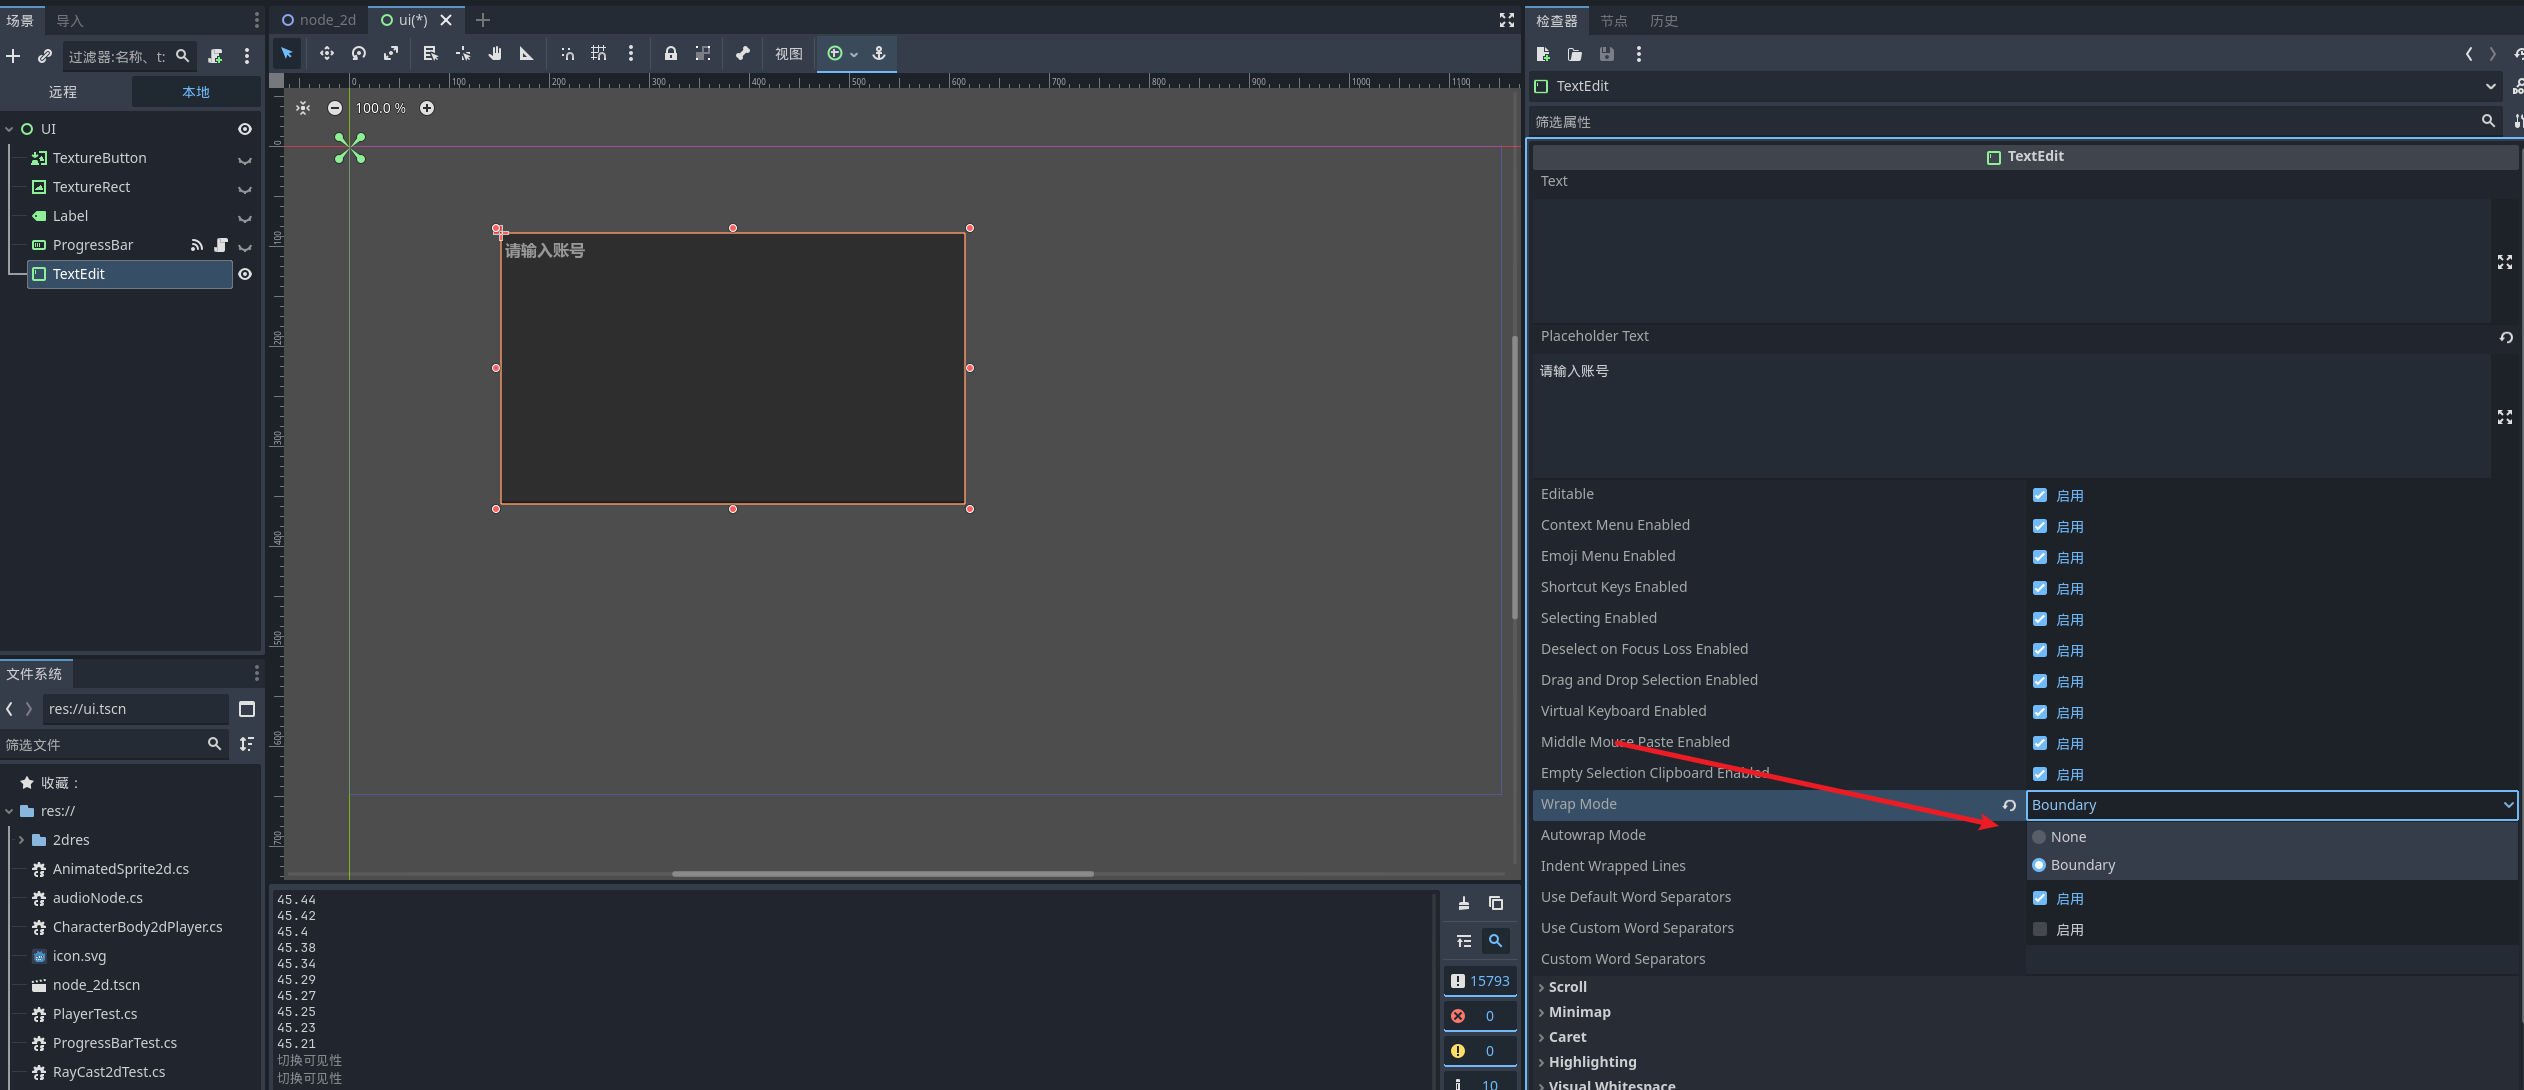Toggle visibility of the UI root node
This screenshot has width=2524, height=1090.
click(x=245, y=129)
